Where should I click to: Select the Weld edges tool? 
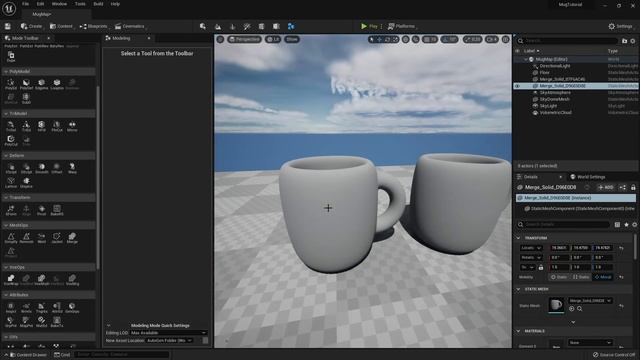coord(42,238)
